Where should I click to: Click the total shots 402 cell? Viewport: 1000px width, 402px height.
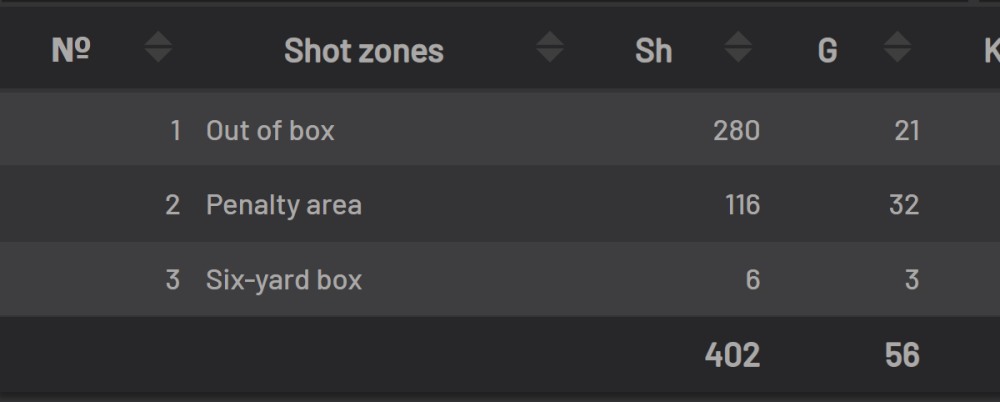coord(732,355)
